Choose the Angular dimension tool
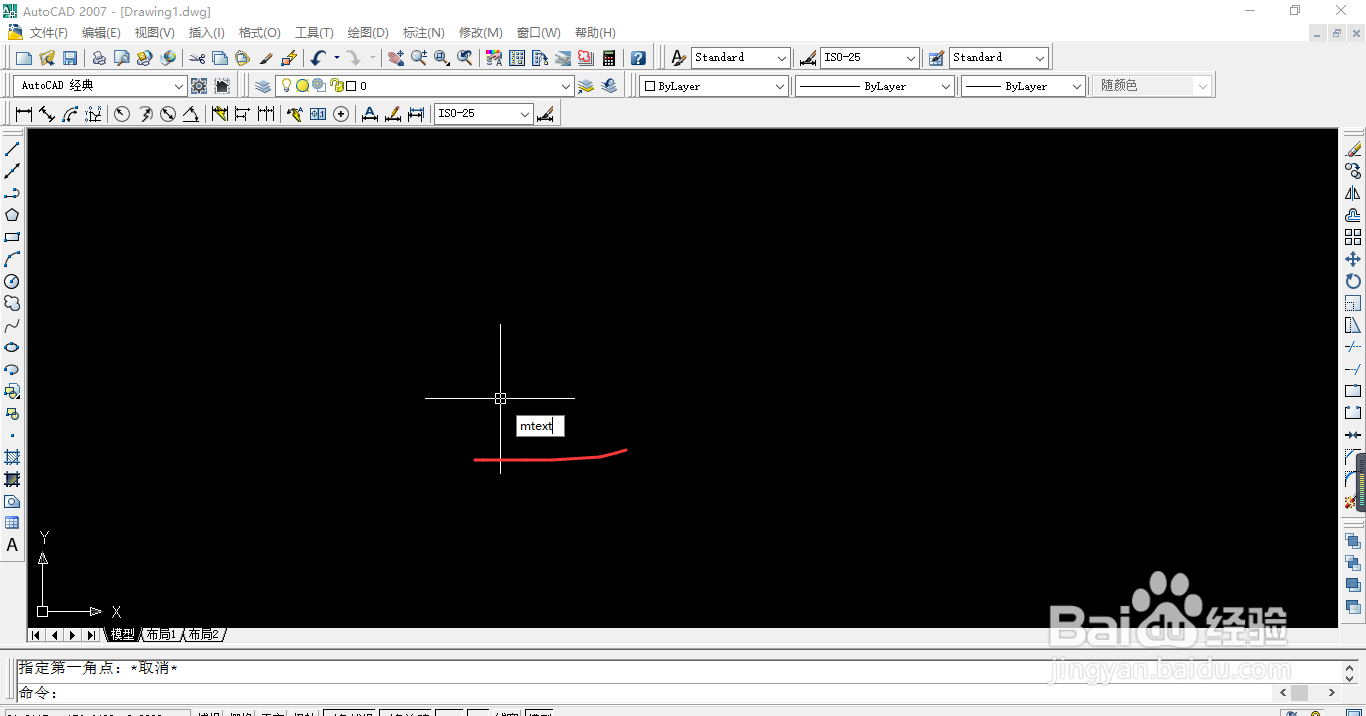1366x716 pixels. 190,114
